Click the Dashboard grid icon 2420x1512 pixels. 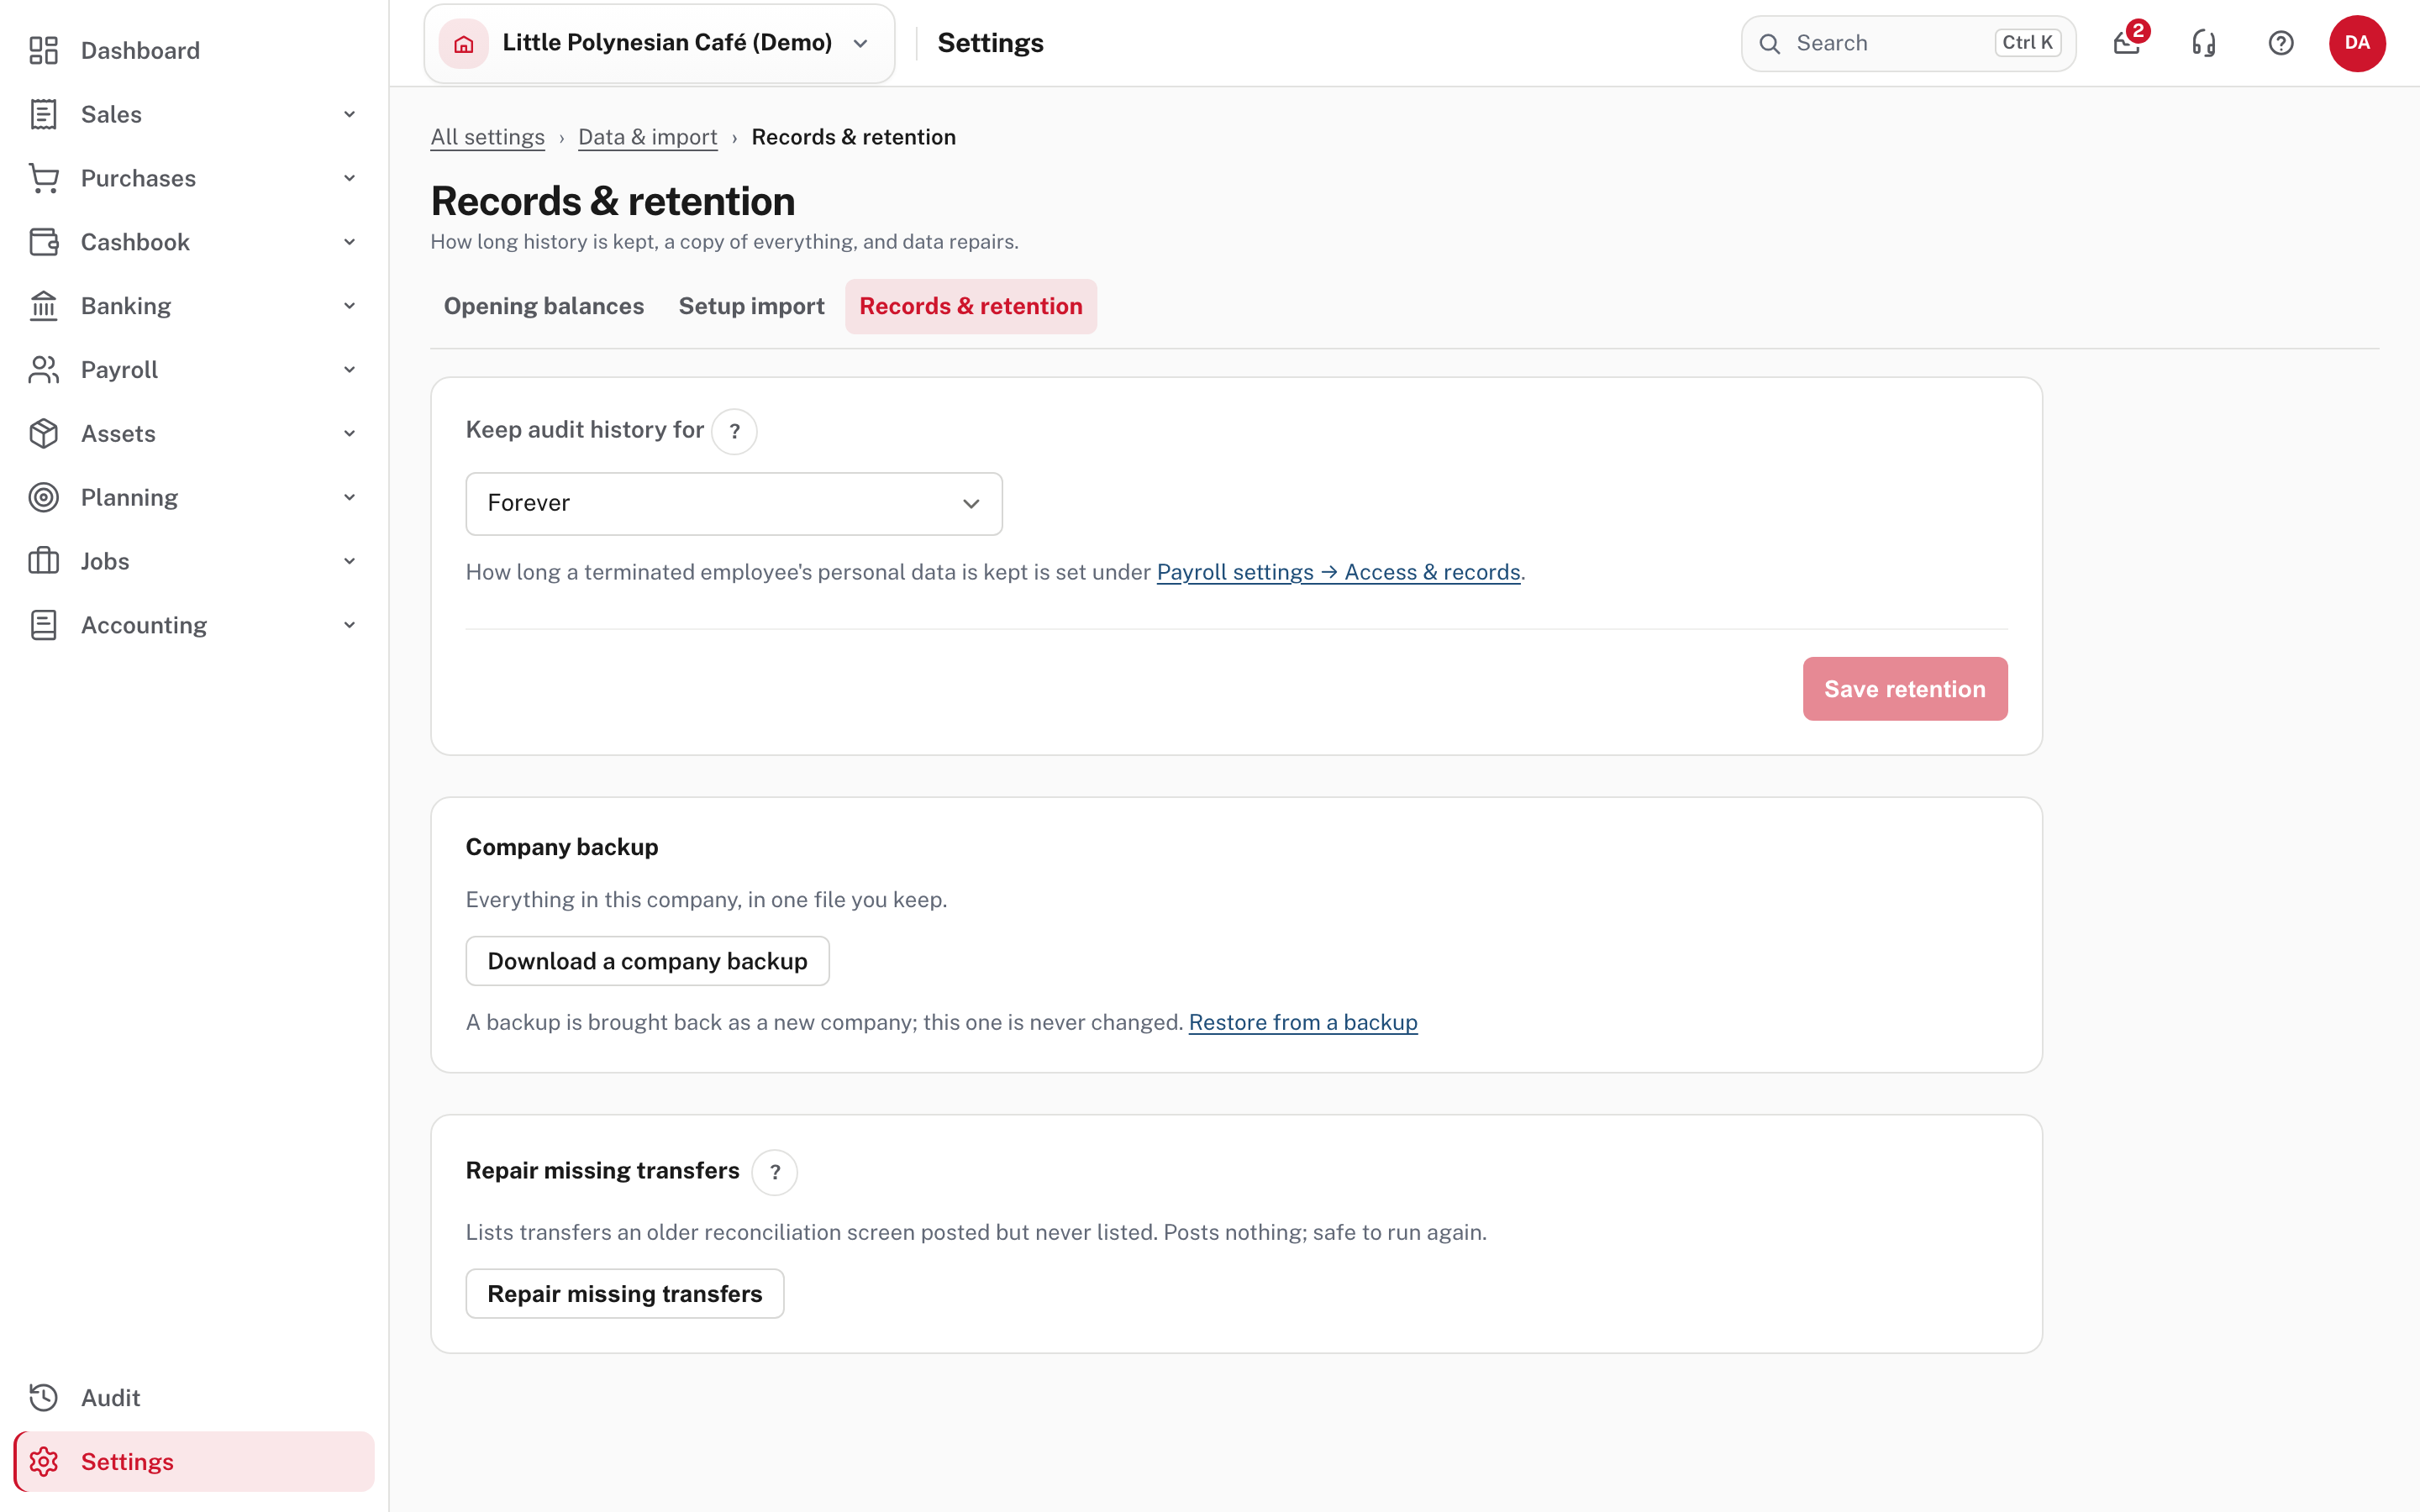(x=44, y=50)
